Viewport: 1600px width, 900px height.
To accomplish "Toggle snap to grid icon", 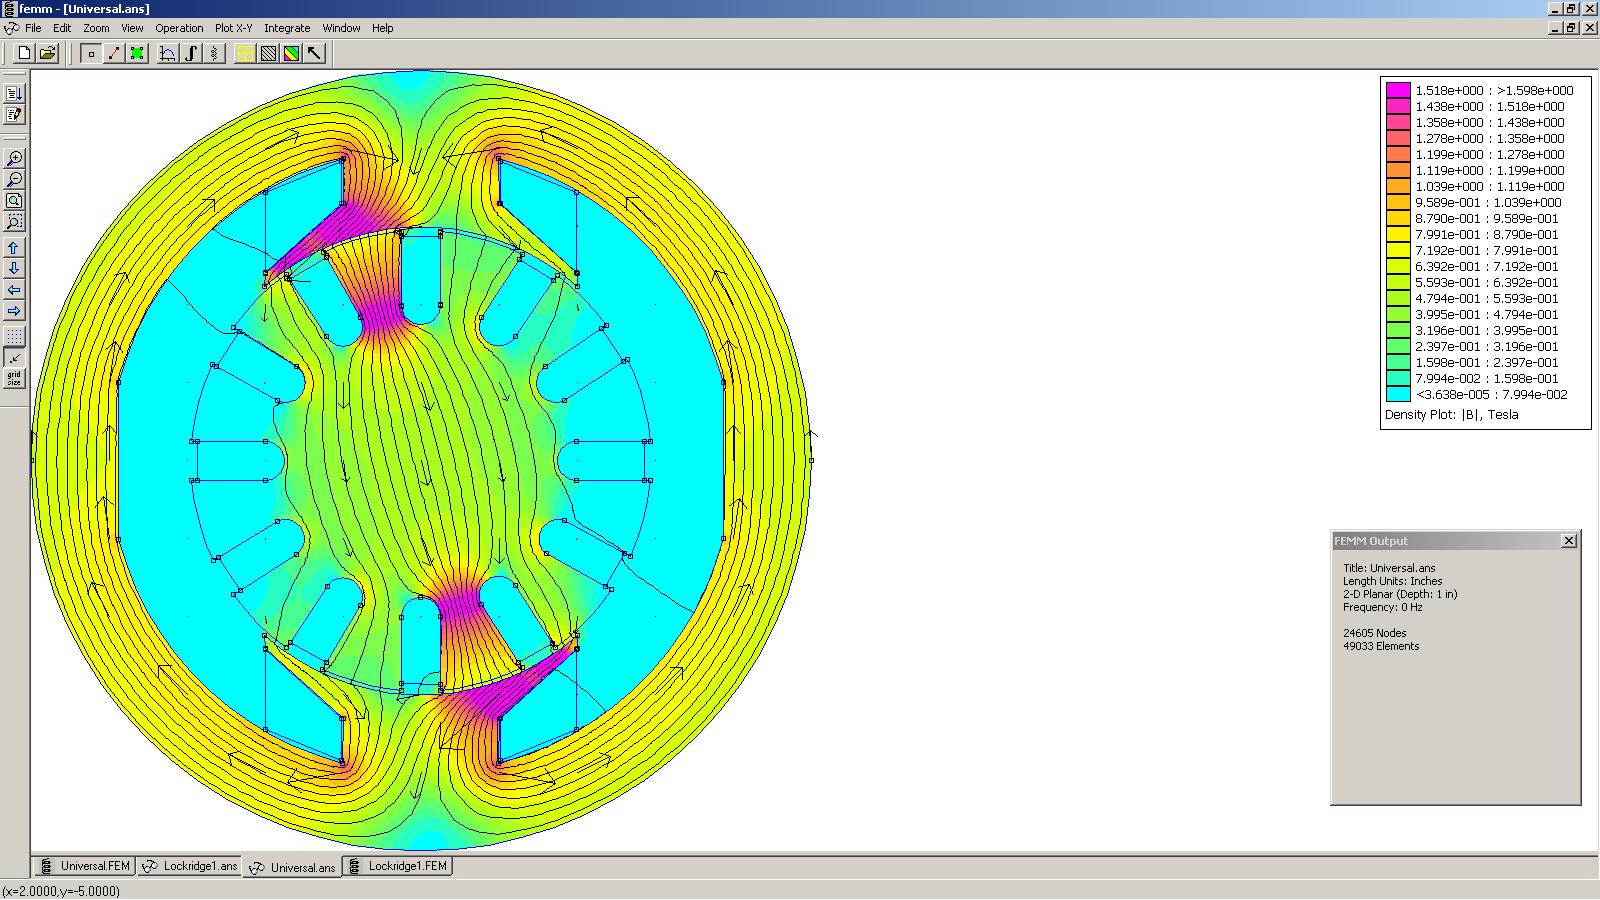I will tap(14, 357).
